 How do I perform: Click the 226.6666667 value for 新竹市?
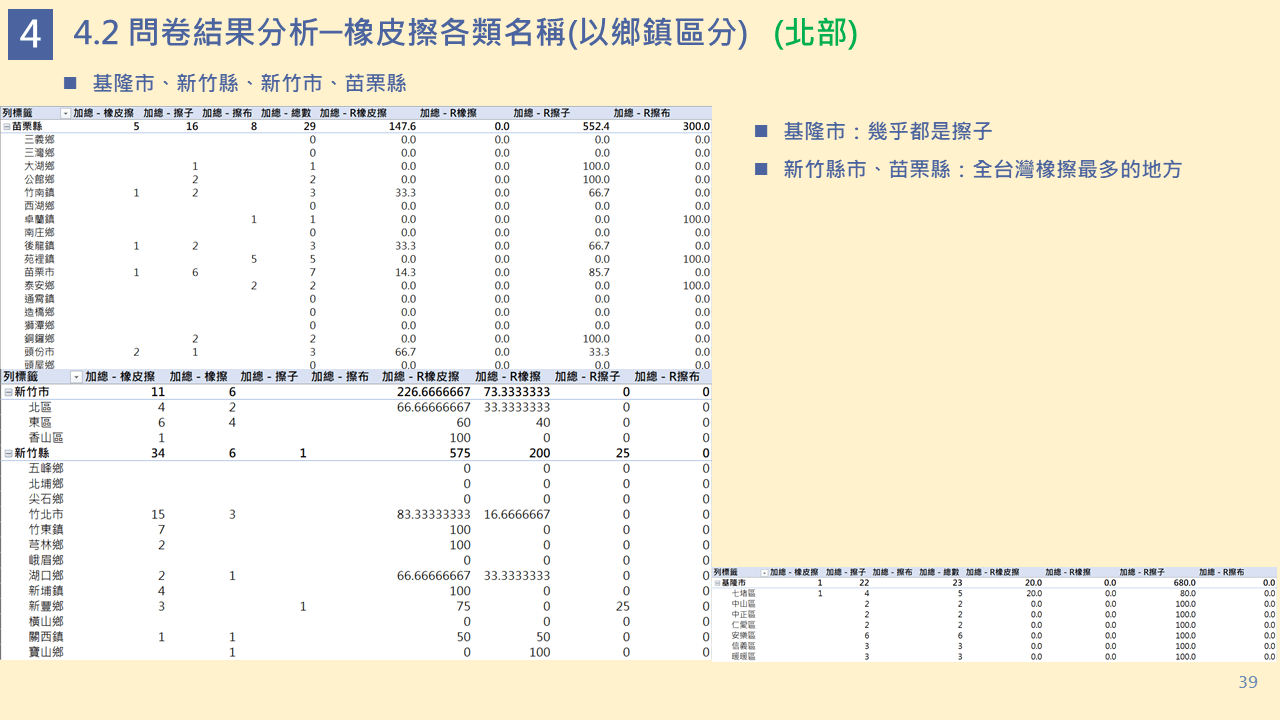coord(433,392)
